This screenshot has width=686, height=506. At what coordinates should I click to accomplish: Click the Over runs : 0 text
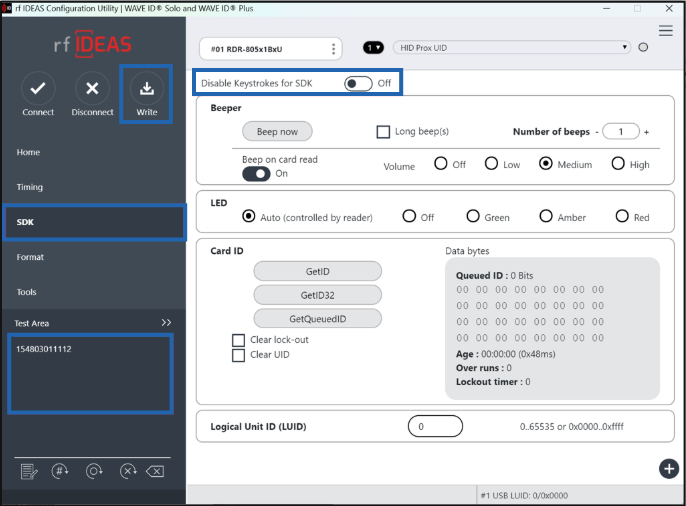[x=483, y=368]
